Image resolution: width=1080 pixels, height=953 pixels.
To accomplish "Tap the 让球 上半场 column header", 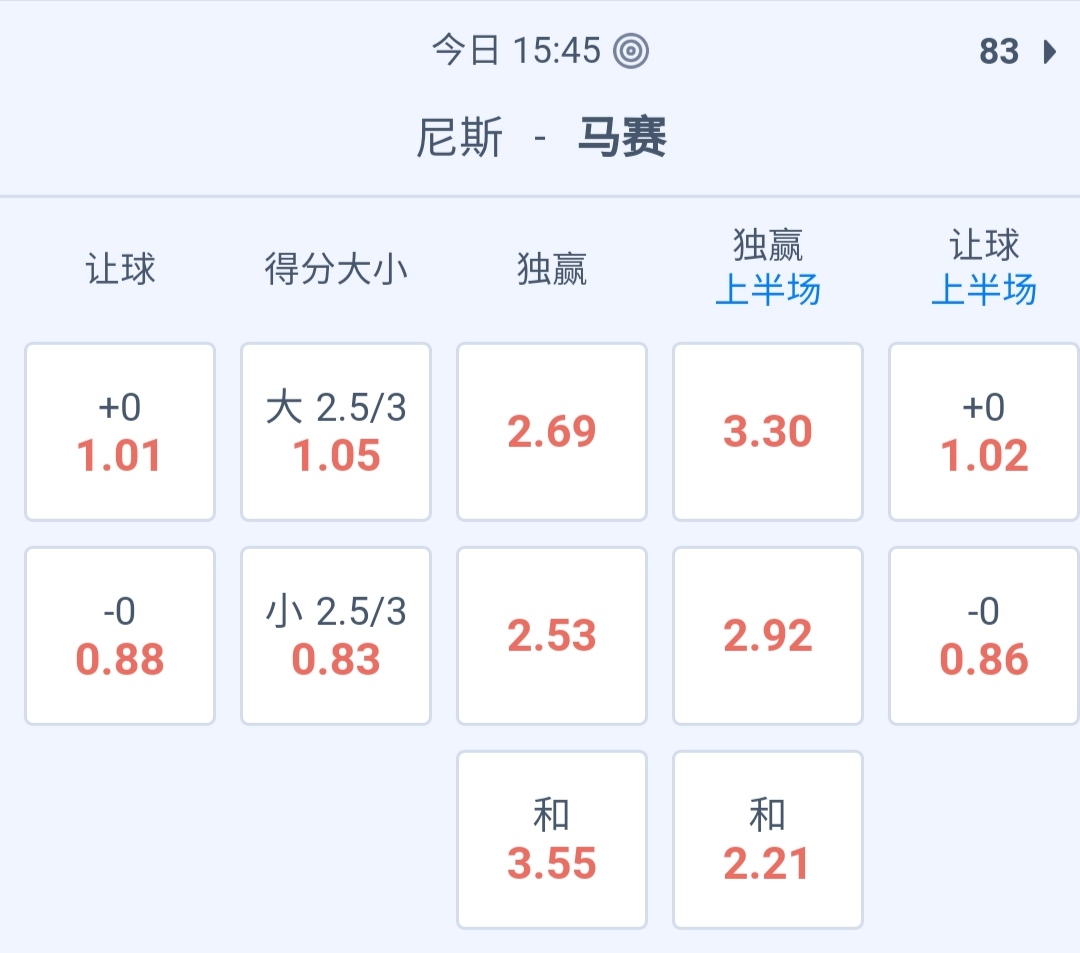I will (984, 268).
